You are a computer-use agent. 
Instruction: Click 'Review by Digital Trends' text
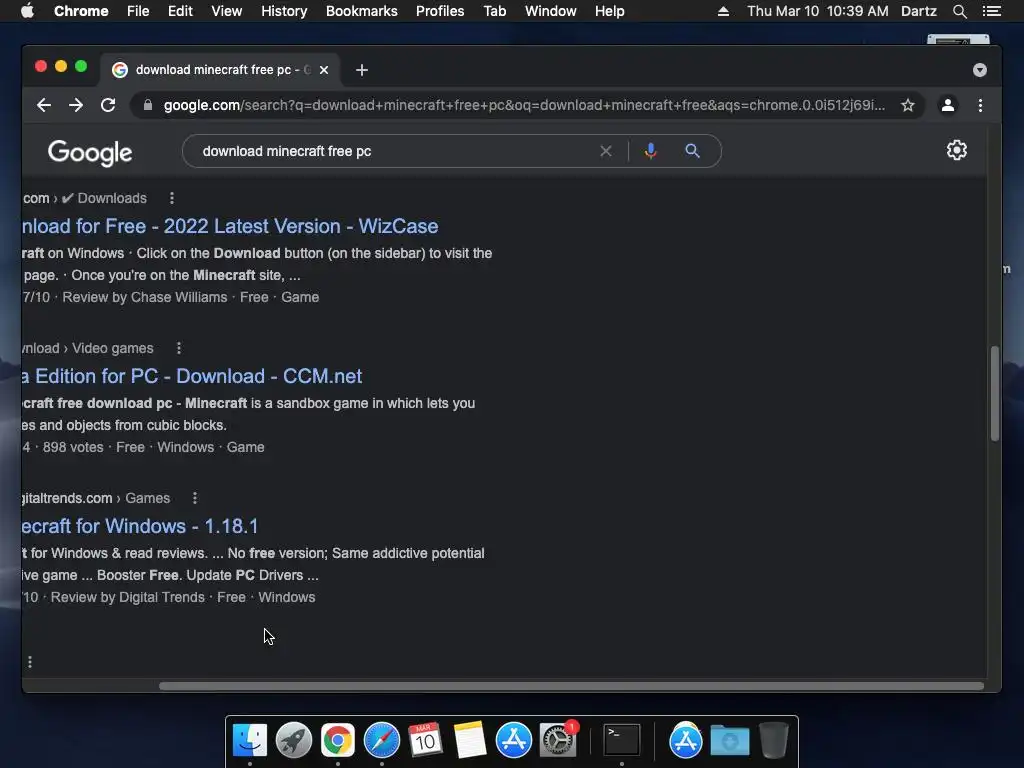click(x=127, y=598)
